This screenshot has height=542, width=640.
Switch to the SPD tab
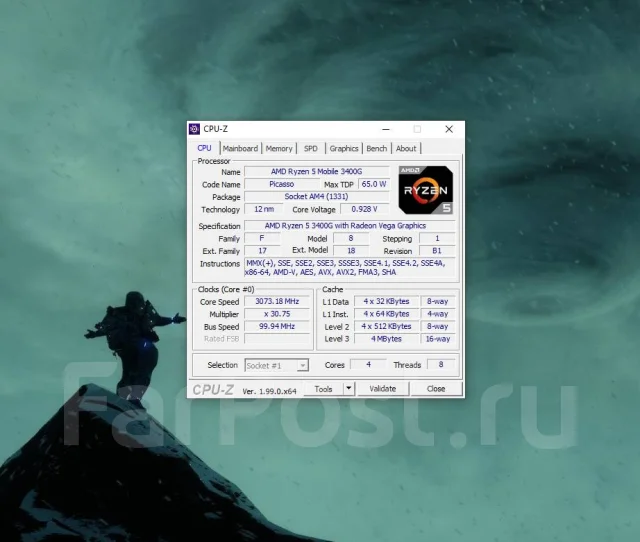click(311, 149)
